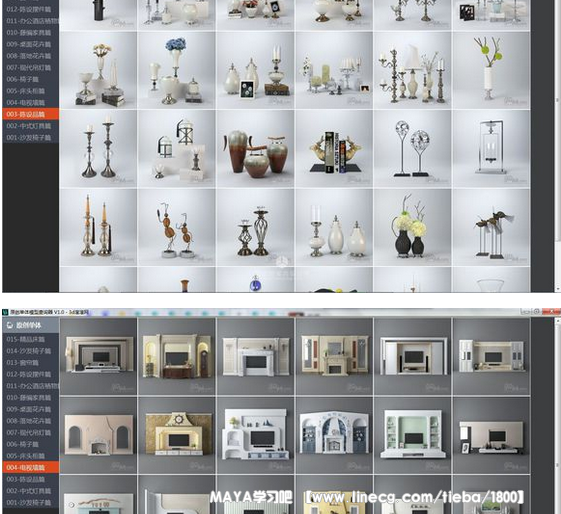Image resolution: width=561 pixels, height=514 pixels.
Task: Click the app icon in the lower window title bar
Action: point(6,312)
